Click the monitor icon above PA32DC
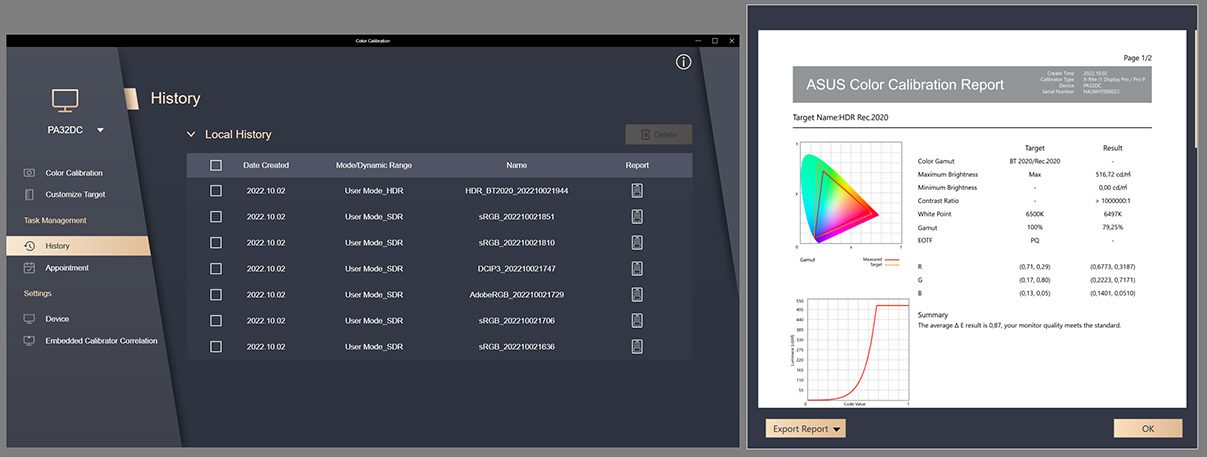The width and height of the screenshot is (1207, 457). pos(65,100)
